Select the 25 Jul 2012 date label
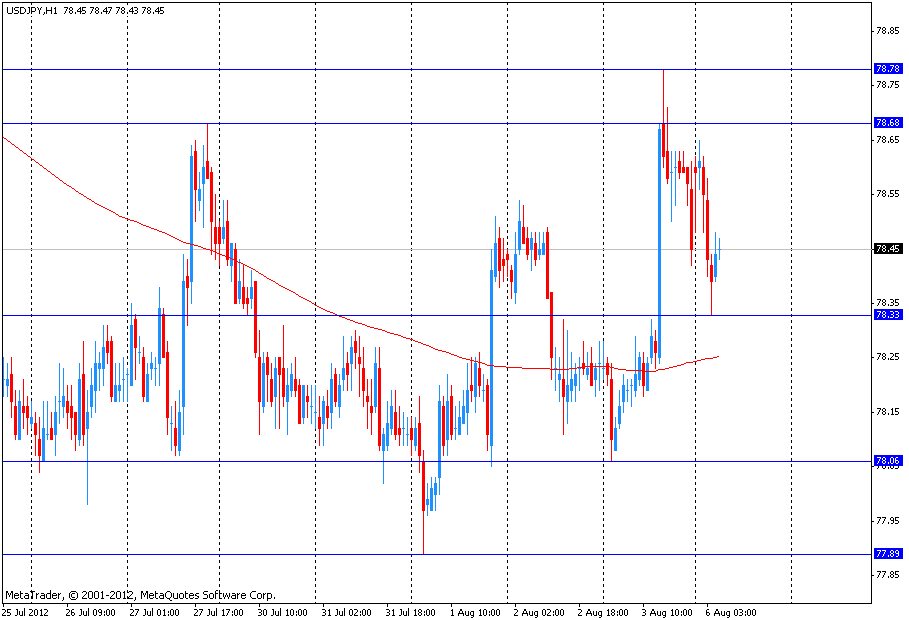909x620 pixels. [24, 612]
